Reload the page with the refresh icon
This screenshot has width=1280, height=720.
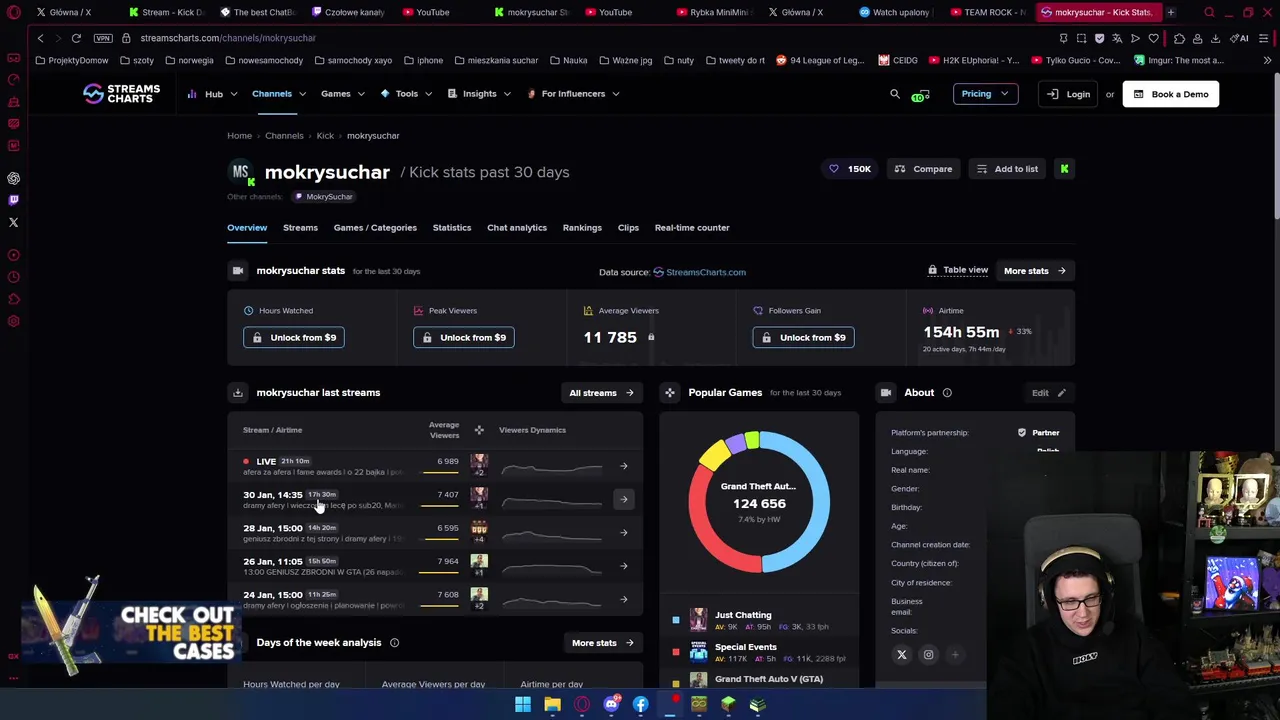76,38
